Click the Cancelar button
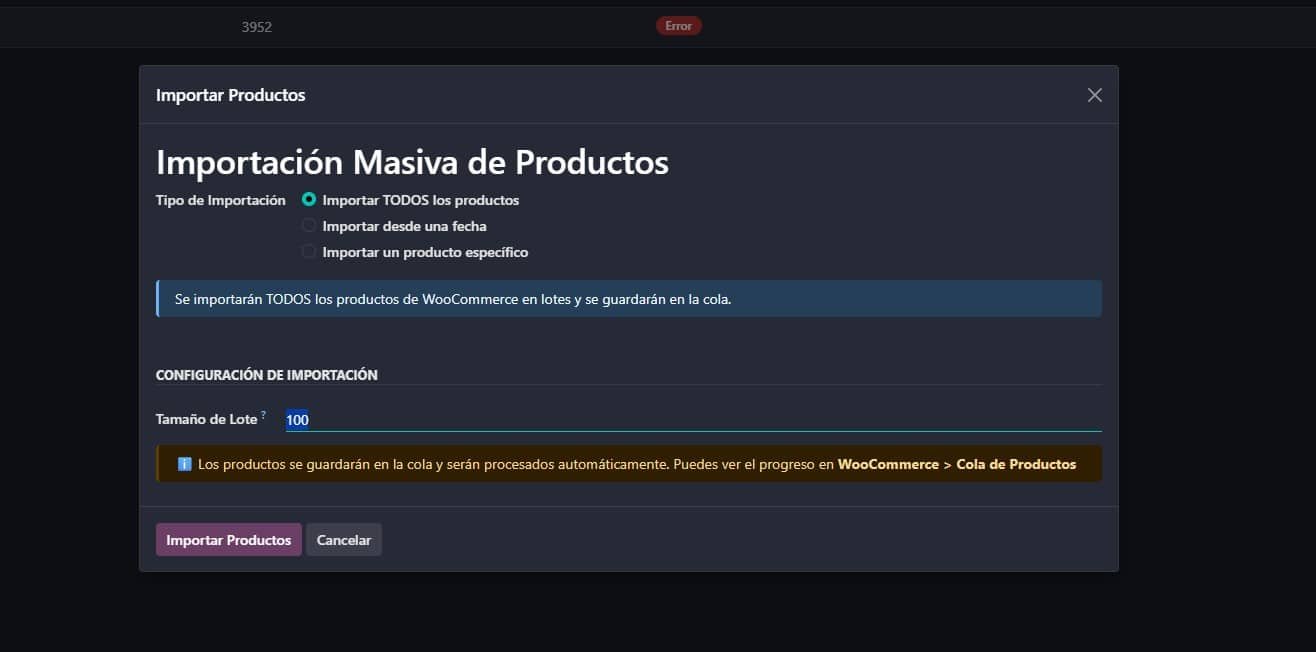The height and width of the screenshot is (652, 1316). pos(343,539)
